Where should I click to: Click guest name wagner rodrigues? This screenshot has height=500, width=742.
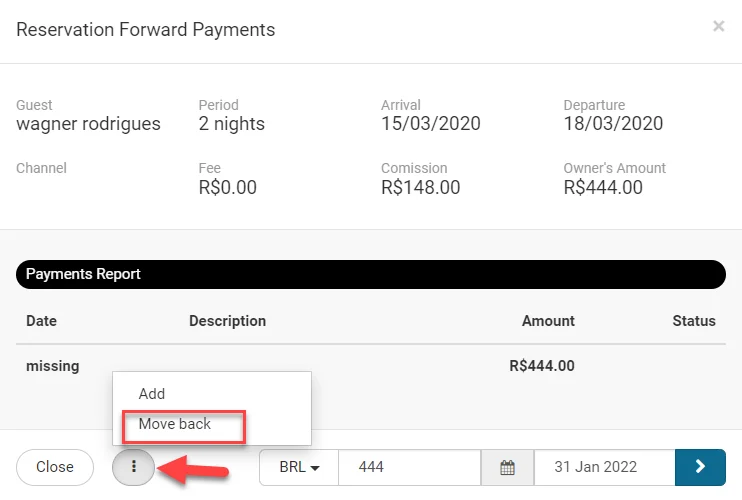pyautogui.click(x=88, y=124)
